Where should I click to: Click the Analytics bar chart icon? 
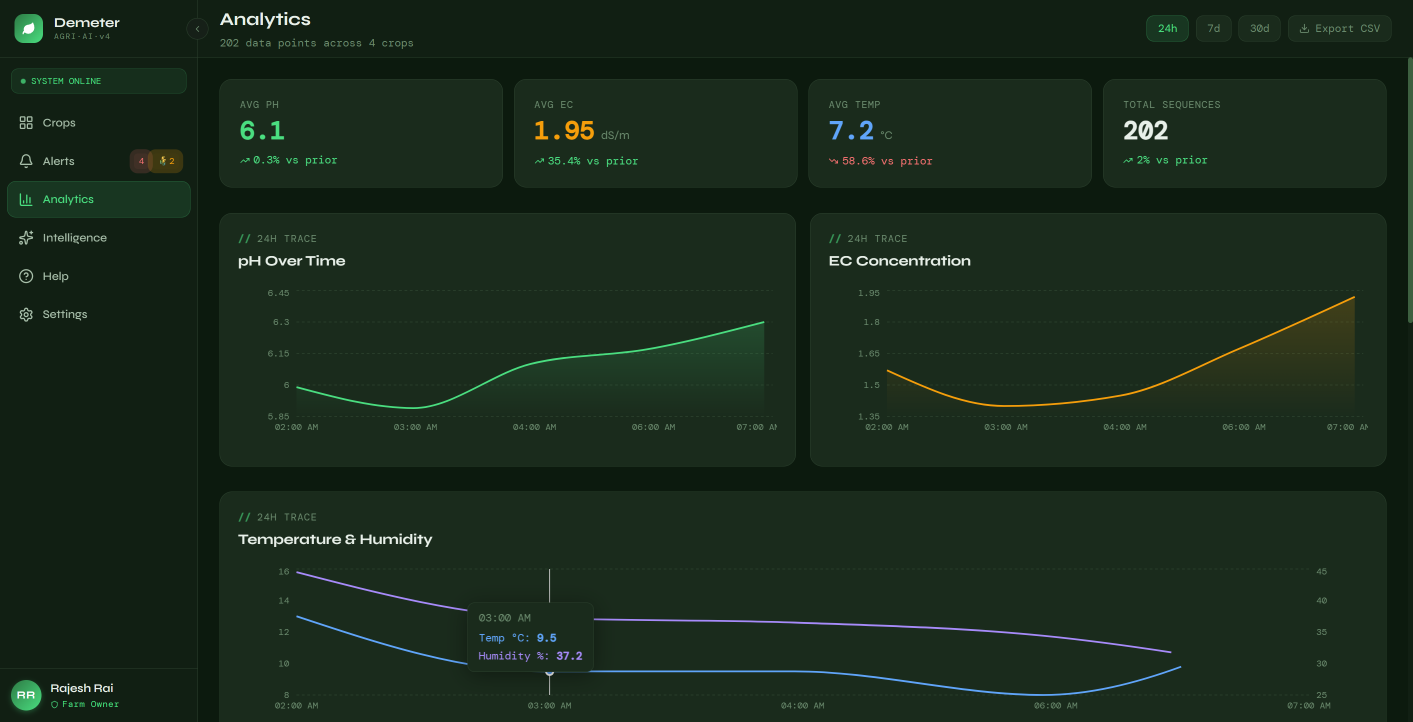click(x=26, y=199)
